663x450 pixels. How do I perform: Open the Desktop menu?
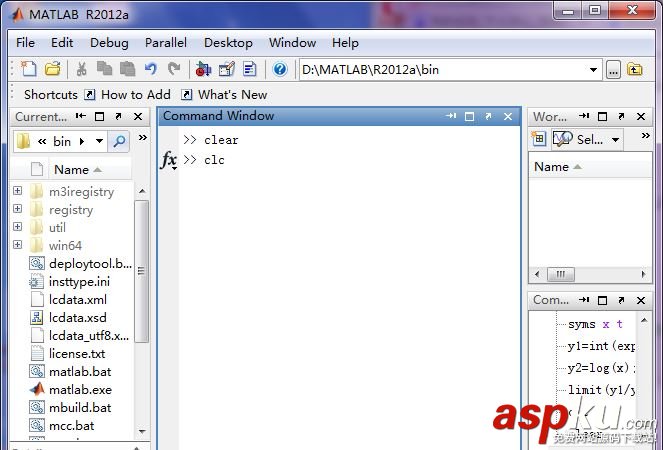coord(228,43)
